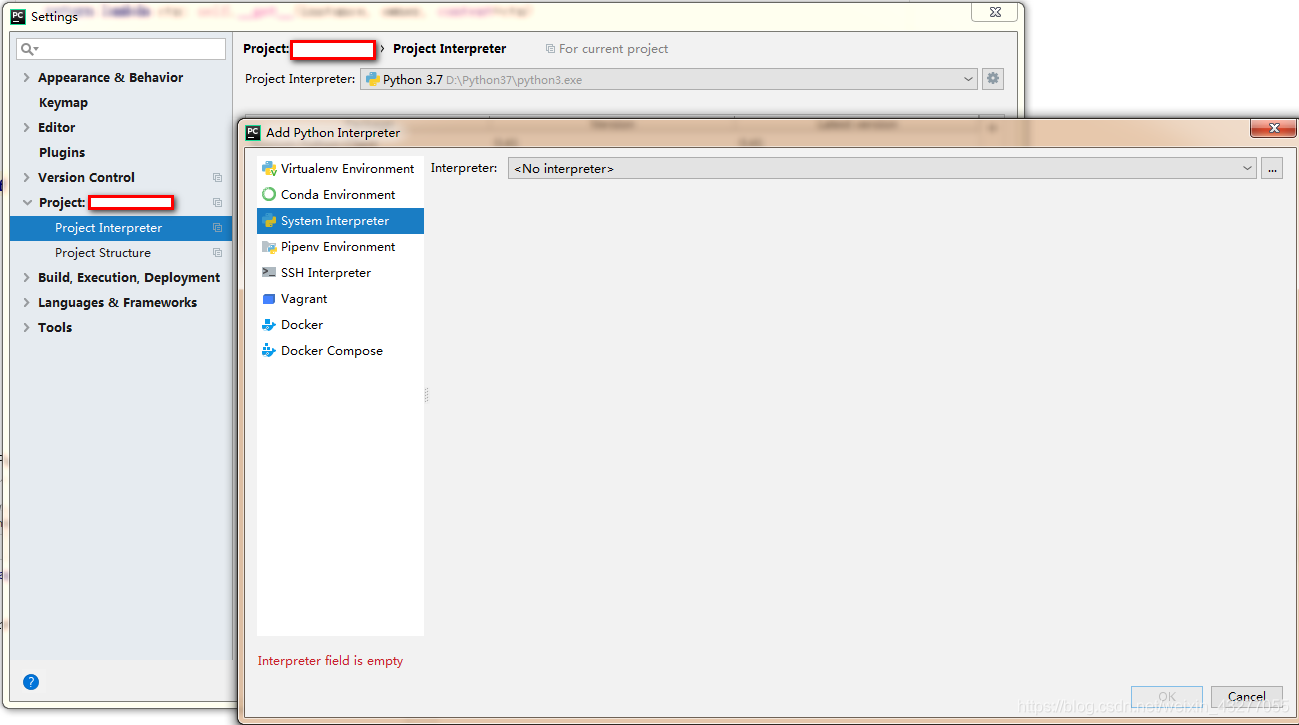Click the help question mark icon in Settings
This screenshot has width=1299, height=725.
(x=31, y=682)
